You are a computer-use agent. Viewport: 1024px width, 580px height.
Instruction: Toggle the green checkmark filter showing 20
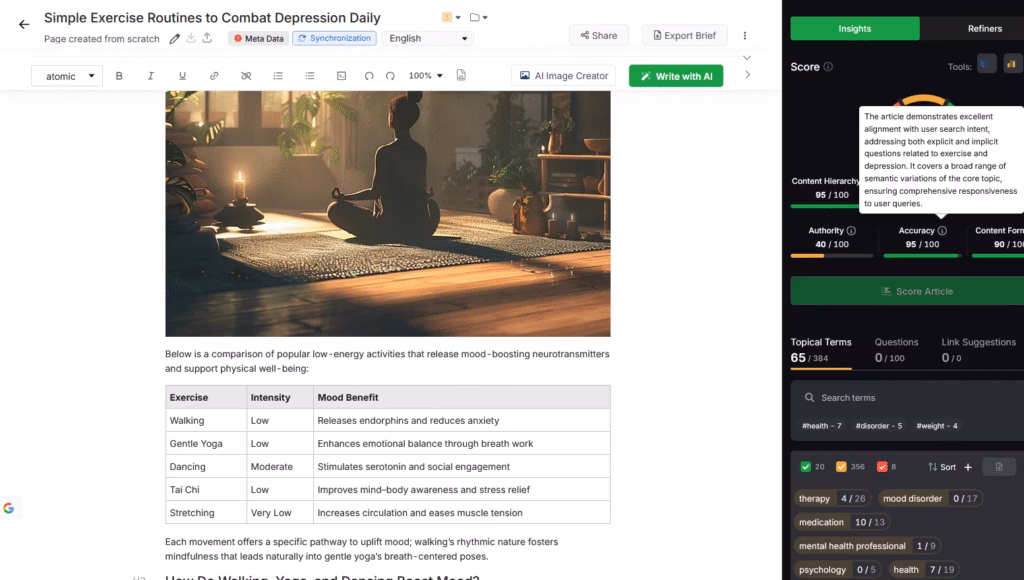point(805,467)
